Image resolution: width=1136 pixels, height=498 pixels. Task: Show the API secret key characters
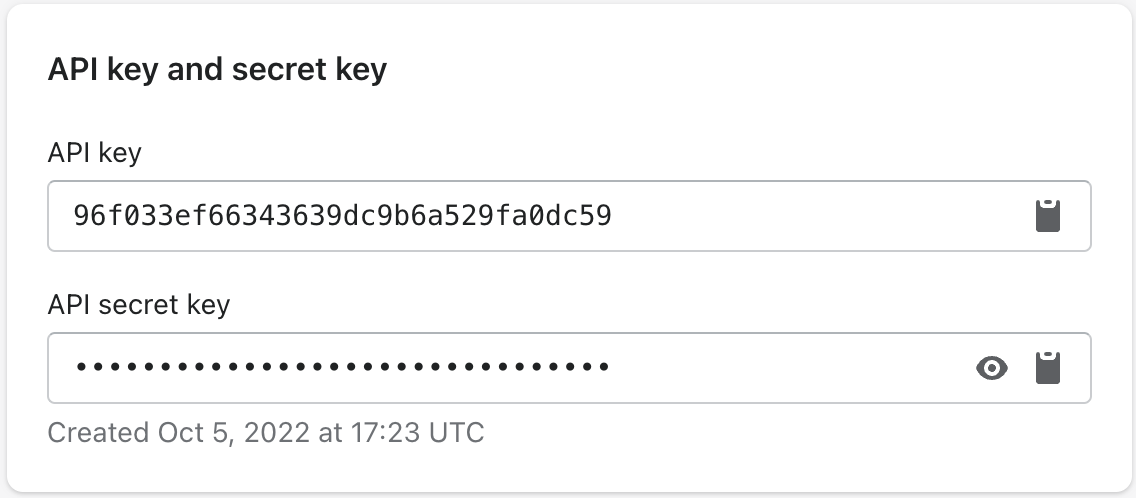(991, 369)
